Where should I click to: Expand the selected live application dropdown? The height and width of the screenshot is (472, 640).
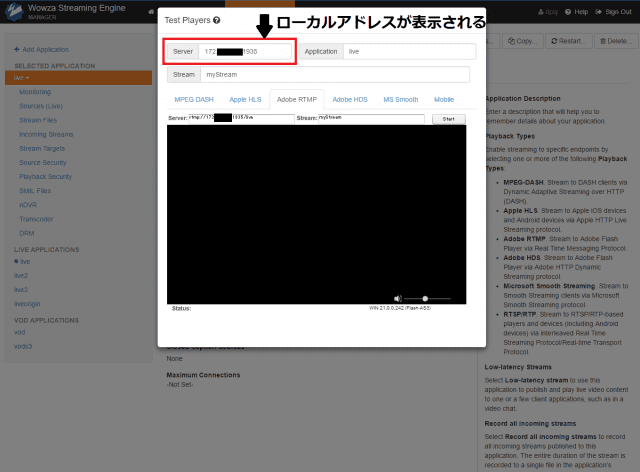78,78
